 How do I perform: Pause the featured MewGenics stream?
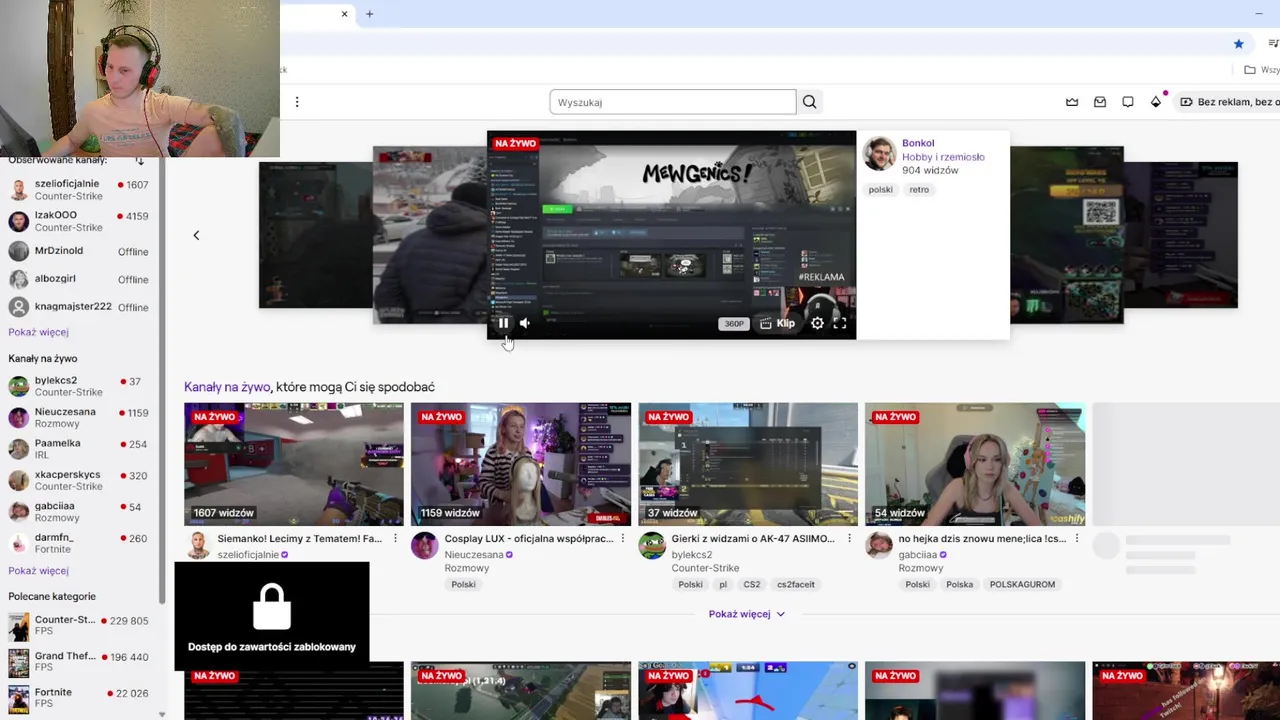click(503, 323)
